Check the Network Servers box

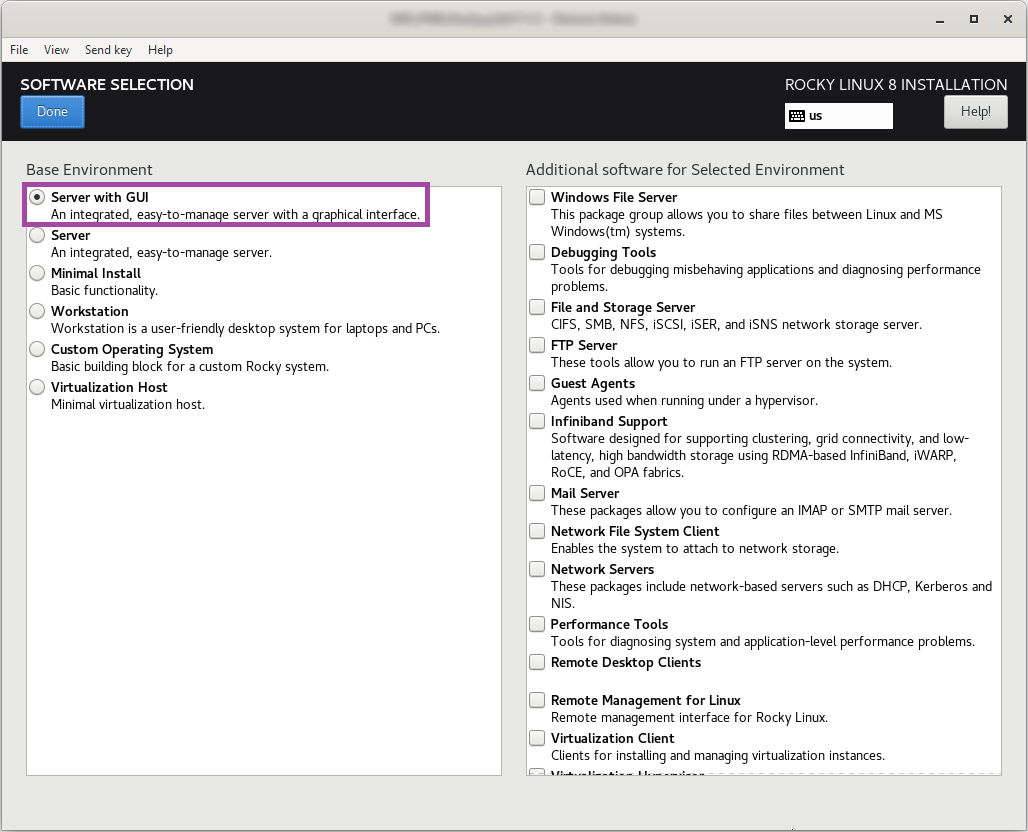(537, 569)
